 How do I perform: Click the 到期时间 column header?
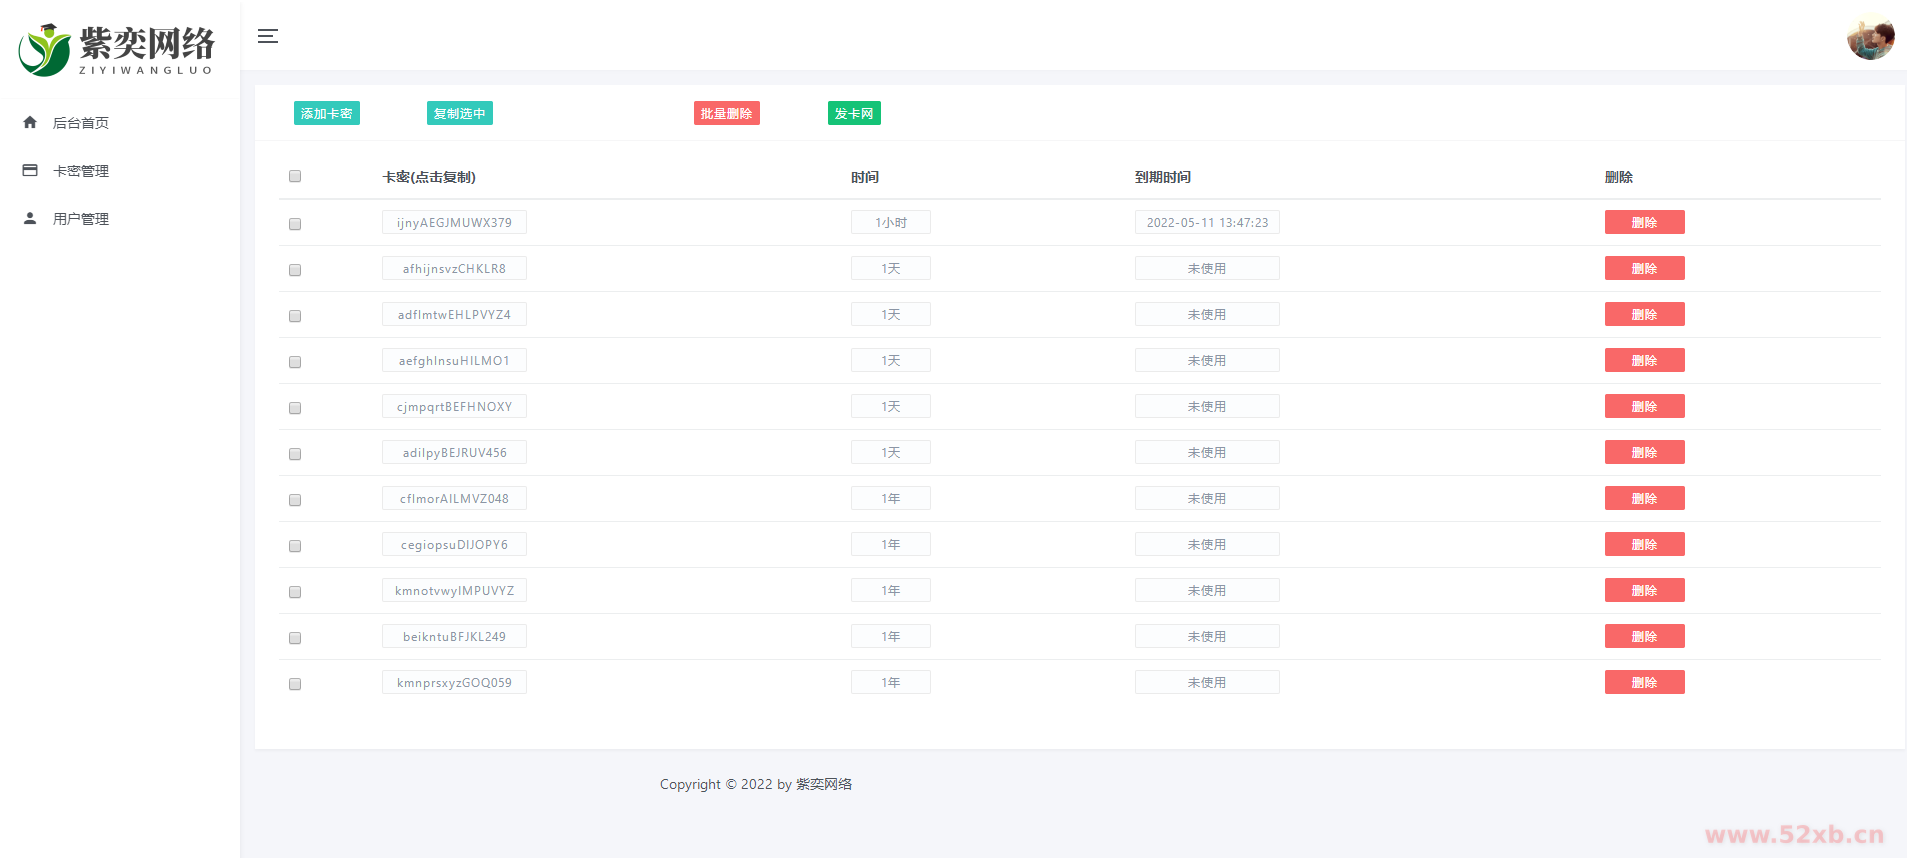click(x=1163, y=177)
